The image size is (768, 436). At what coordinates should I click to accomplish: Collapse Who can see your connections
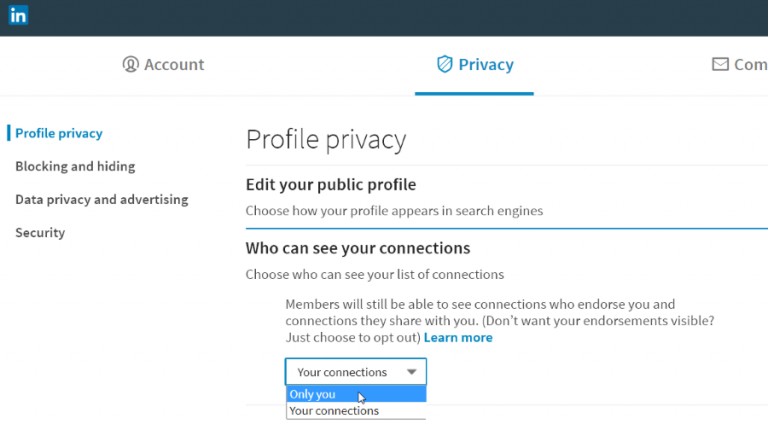(x=358, y=248)
